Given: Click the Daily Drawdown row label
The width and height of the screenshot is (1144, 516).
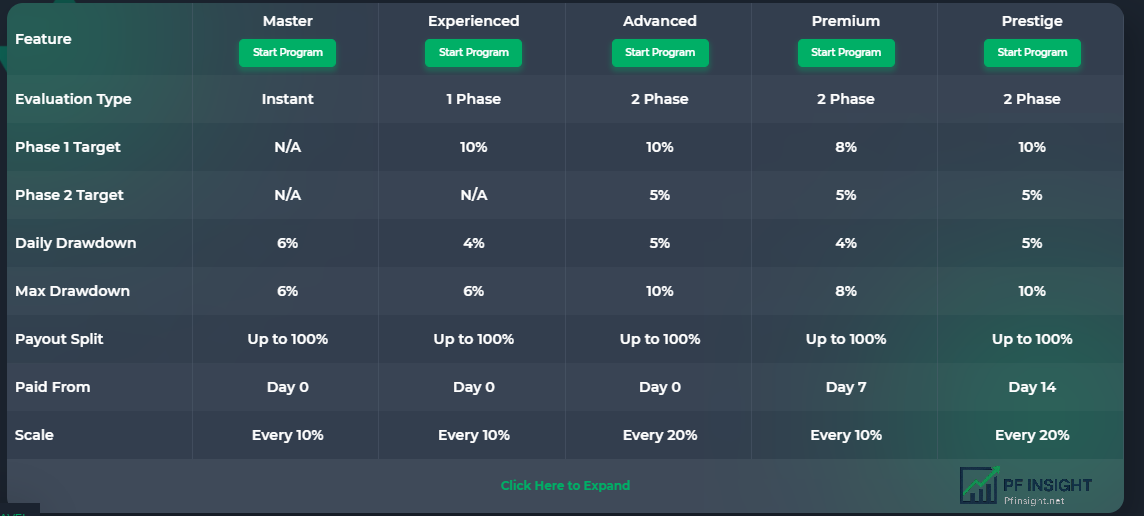Looking at the screenshot, I should click(75, 243).
